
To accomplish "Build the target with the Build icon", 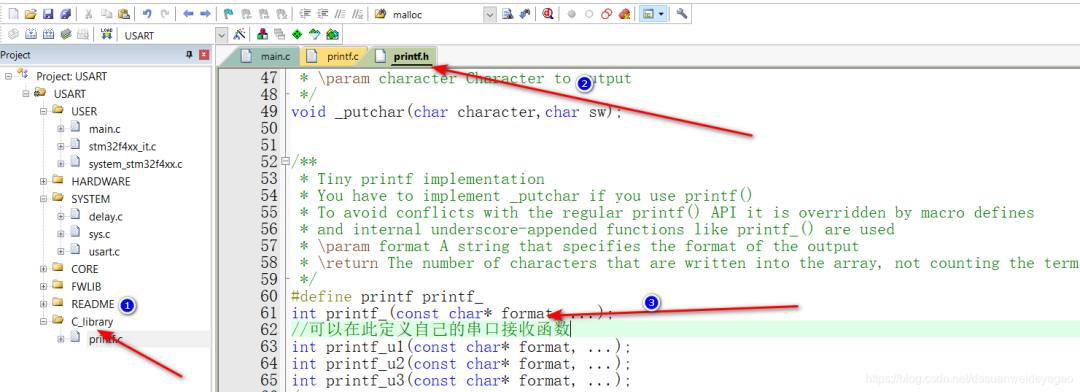I will tap(31, 34).
